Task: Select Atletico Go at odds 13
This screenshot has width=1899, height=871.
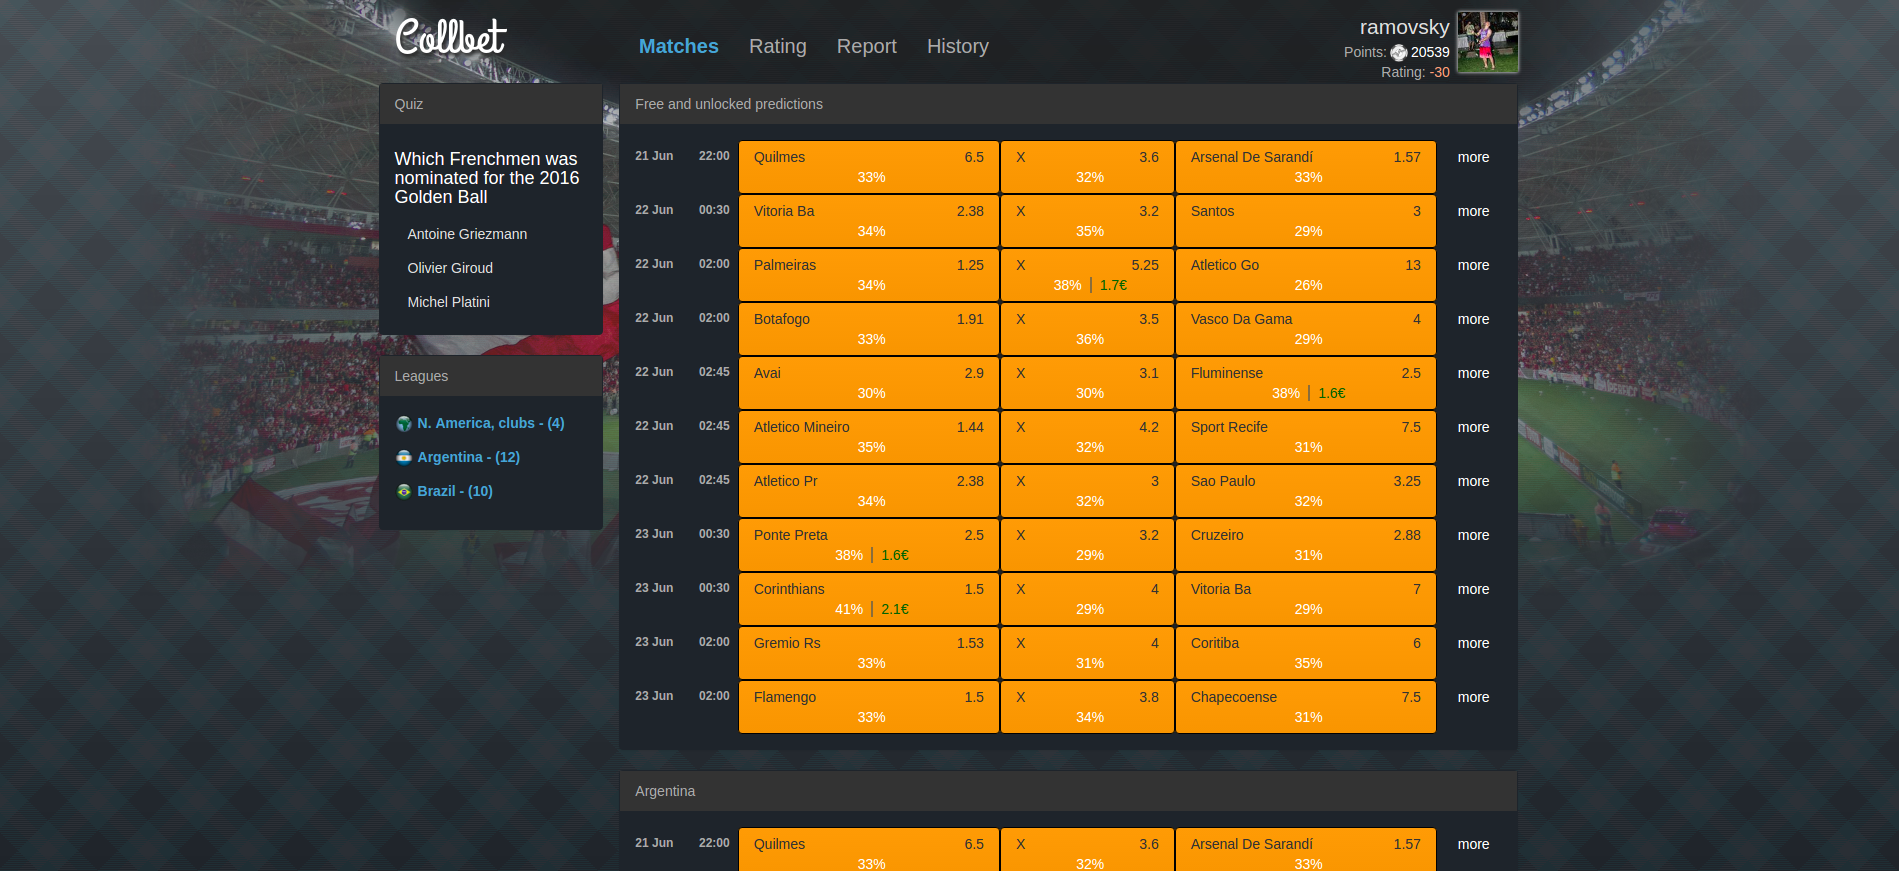Action: pos(1306,275)
